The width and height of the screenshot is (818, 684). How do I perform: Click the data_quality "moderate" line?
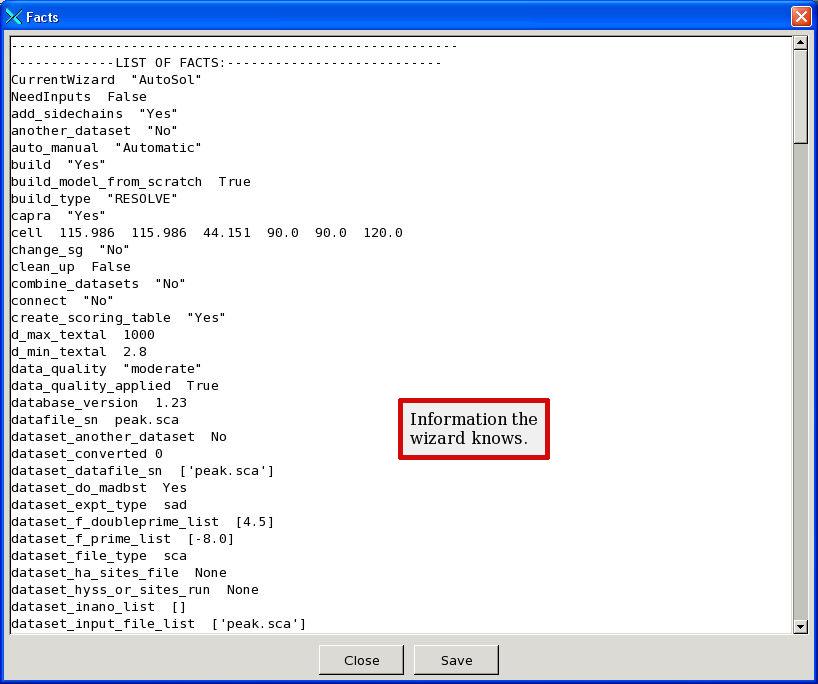pos(106,369)
